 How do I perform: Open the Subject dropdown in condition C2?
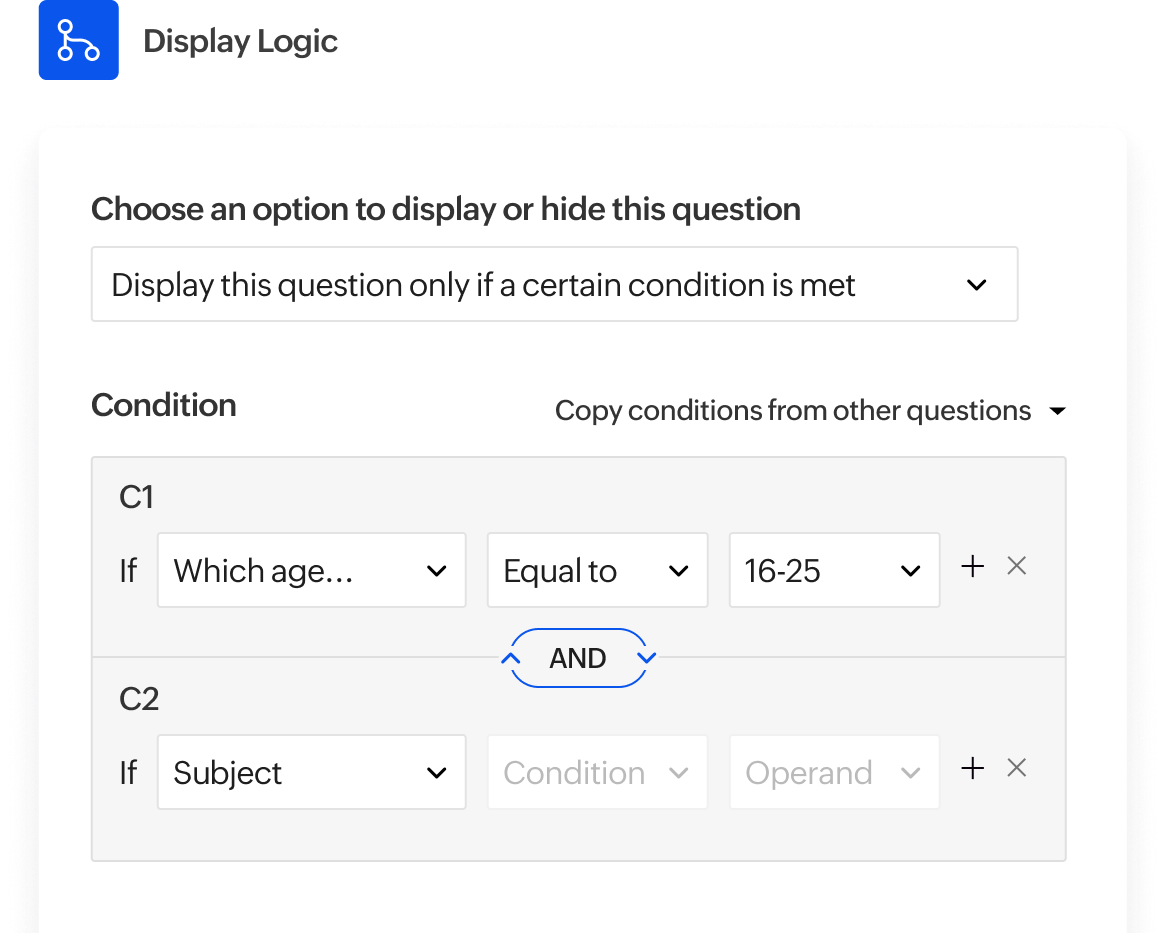[x=311, y=772]
